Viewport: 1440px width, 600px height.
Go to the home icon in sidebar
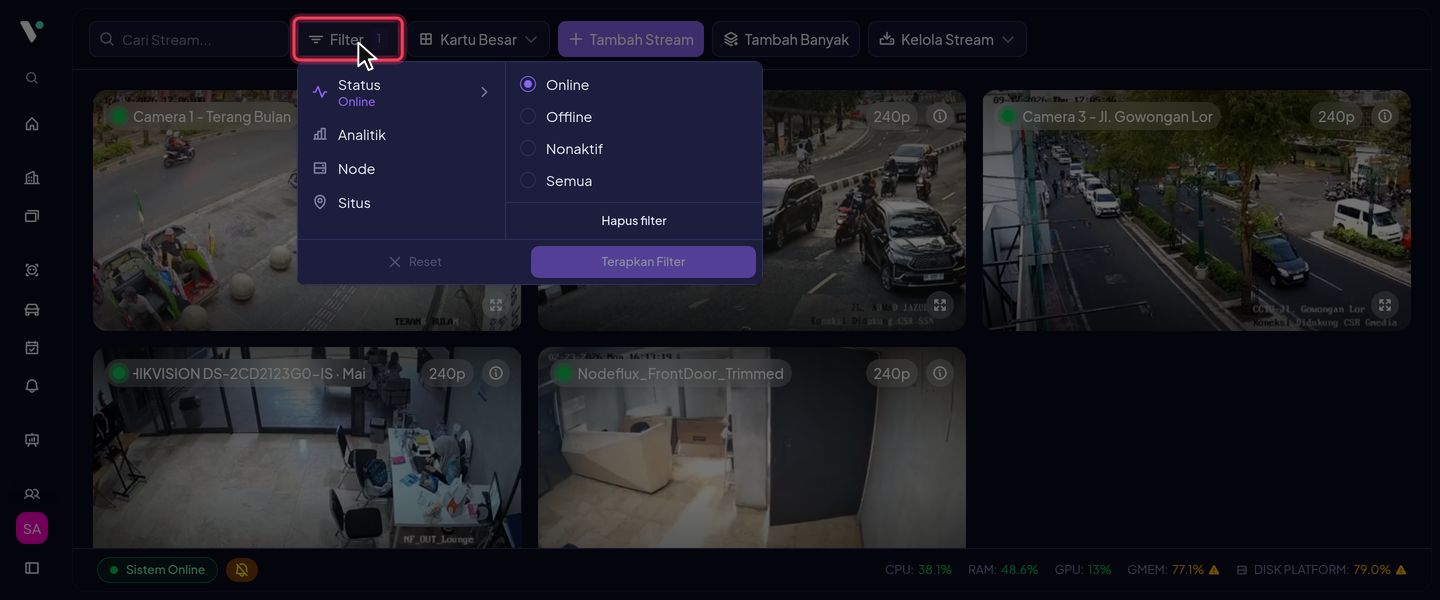(x=32, y=124)
